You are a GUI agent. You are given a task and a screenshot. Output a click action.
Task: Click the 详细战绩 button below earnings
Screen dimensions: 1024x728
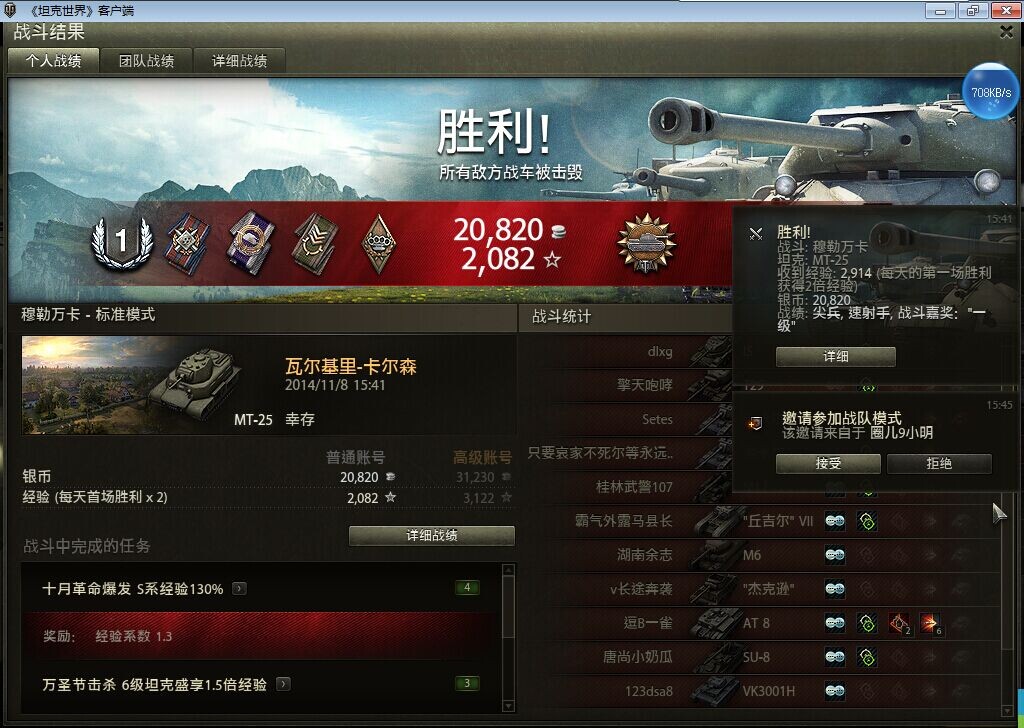coord(432,535)
